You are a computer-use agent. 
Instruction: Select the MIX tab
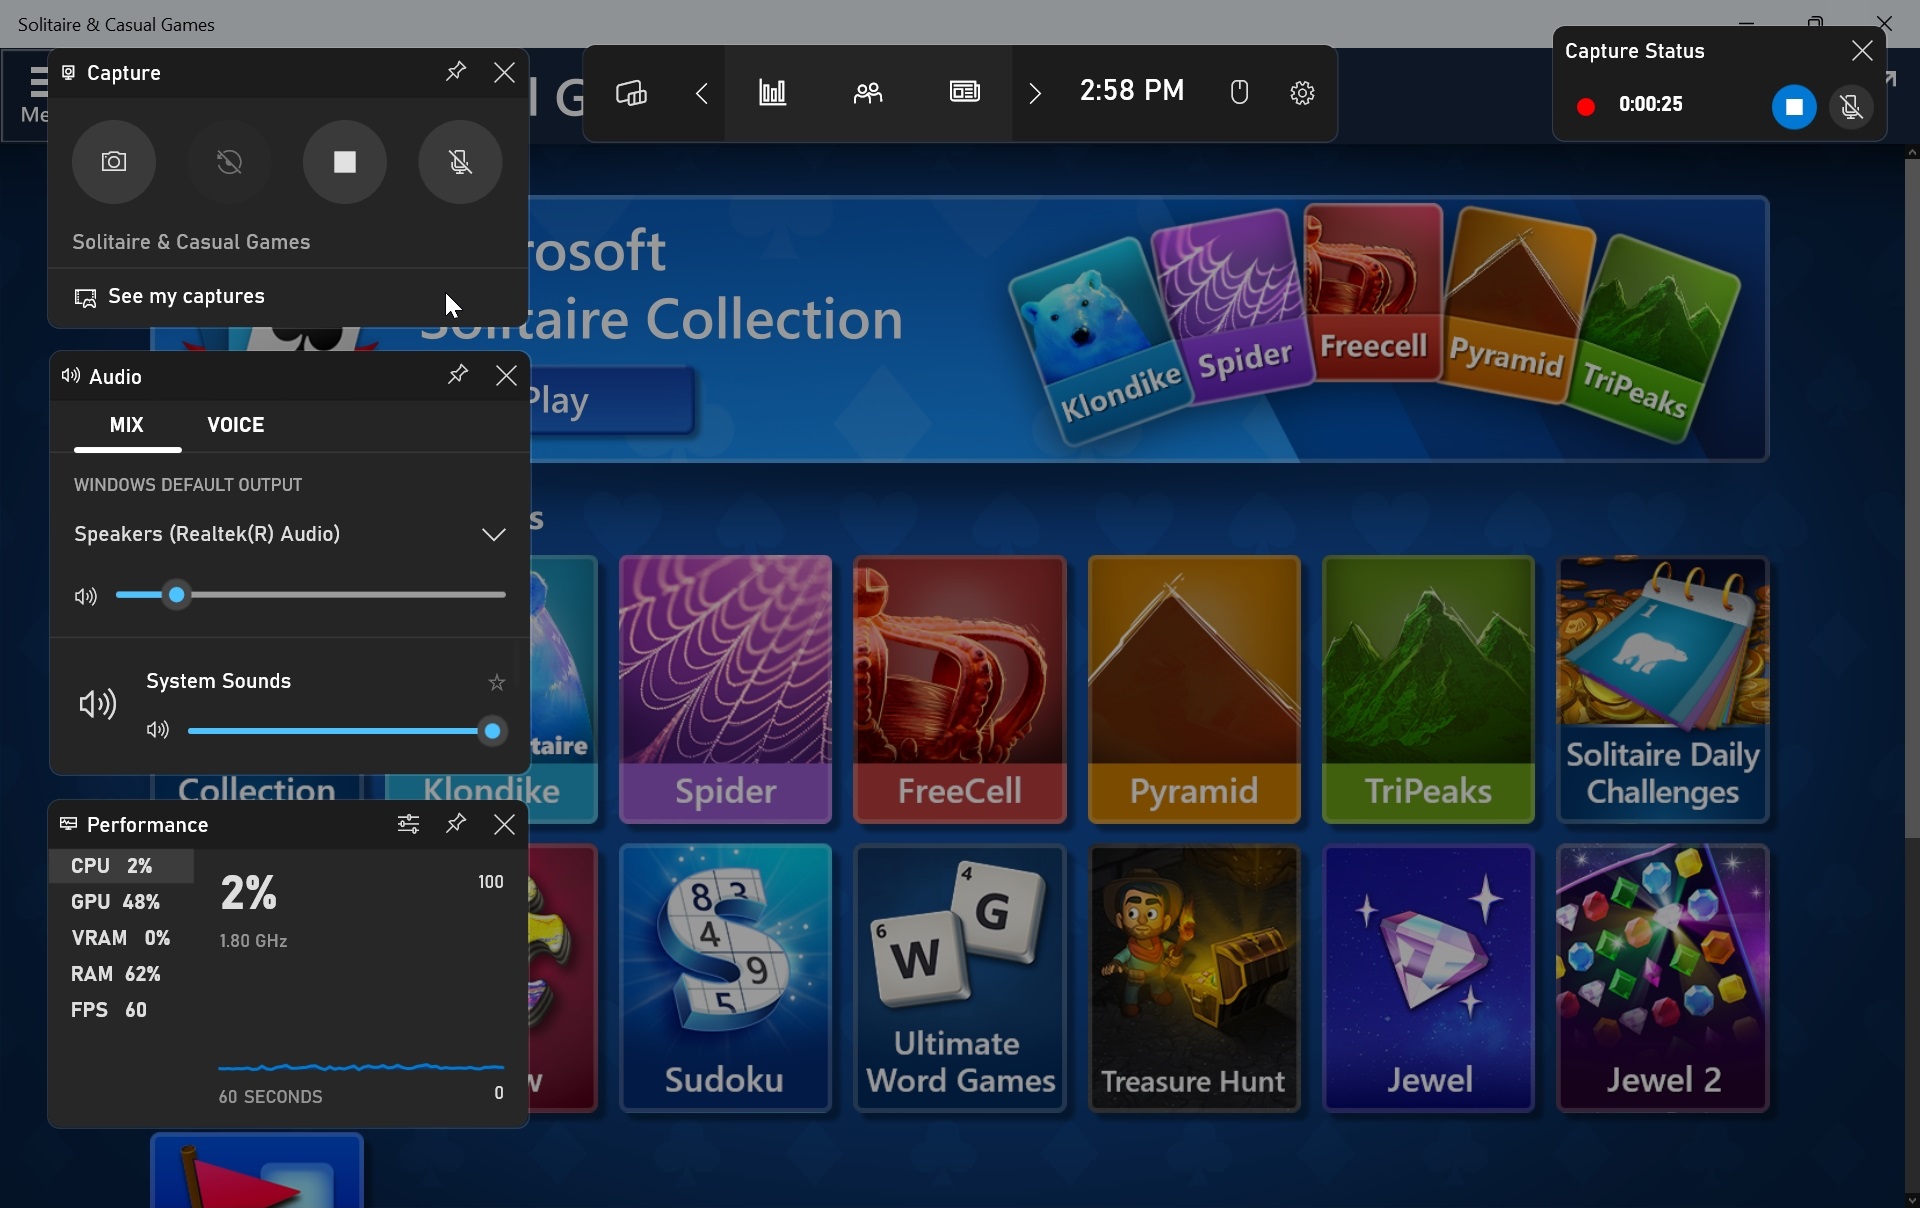click(126, 425)
